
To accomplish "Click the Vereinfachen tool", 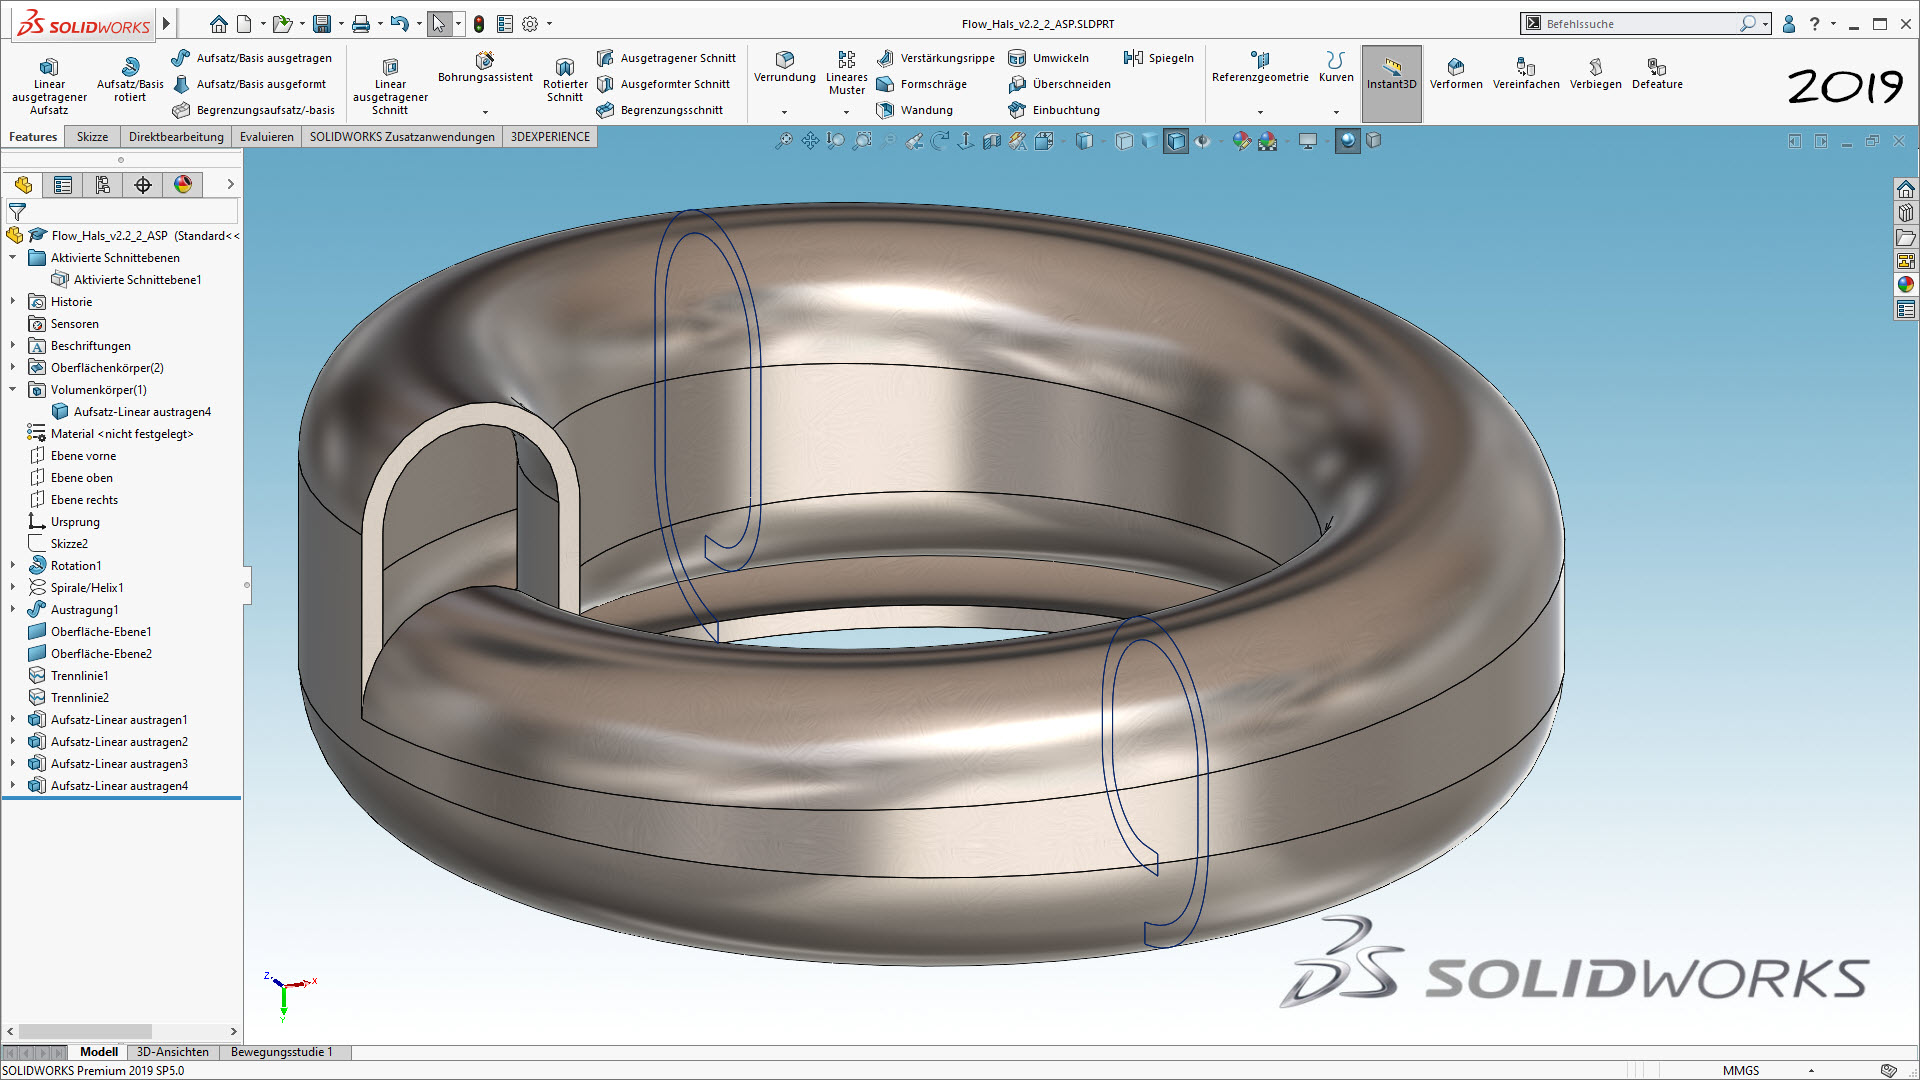I will pyautogui.click(x=1526, y=73).
